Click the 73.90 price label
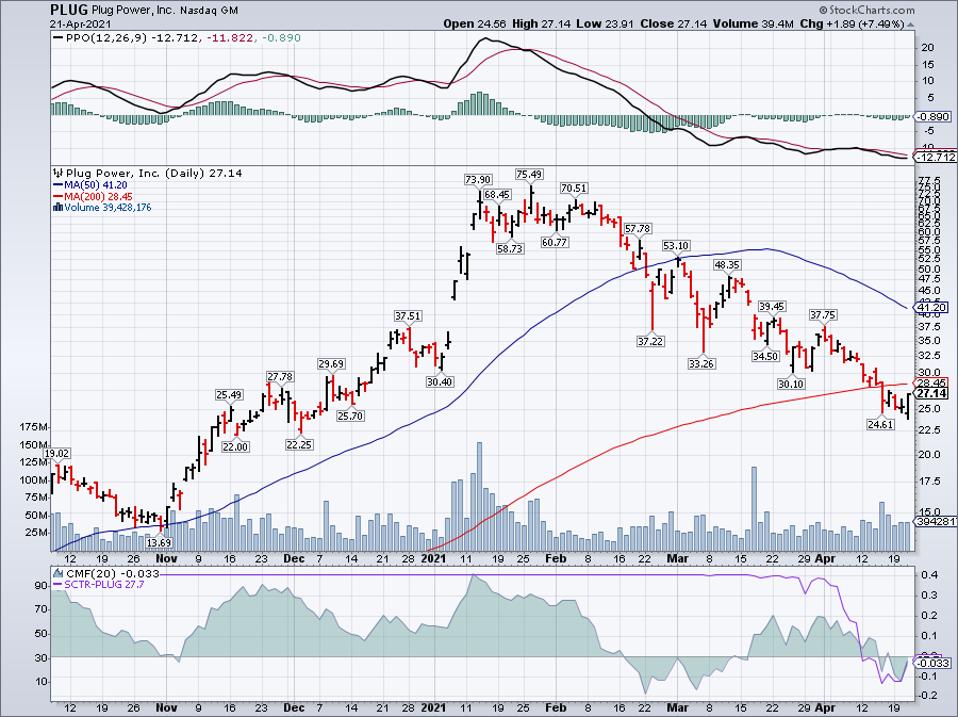Viewport: 958px width, 717px height. [478, 180]
